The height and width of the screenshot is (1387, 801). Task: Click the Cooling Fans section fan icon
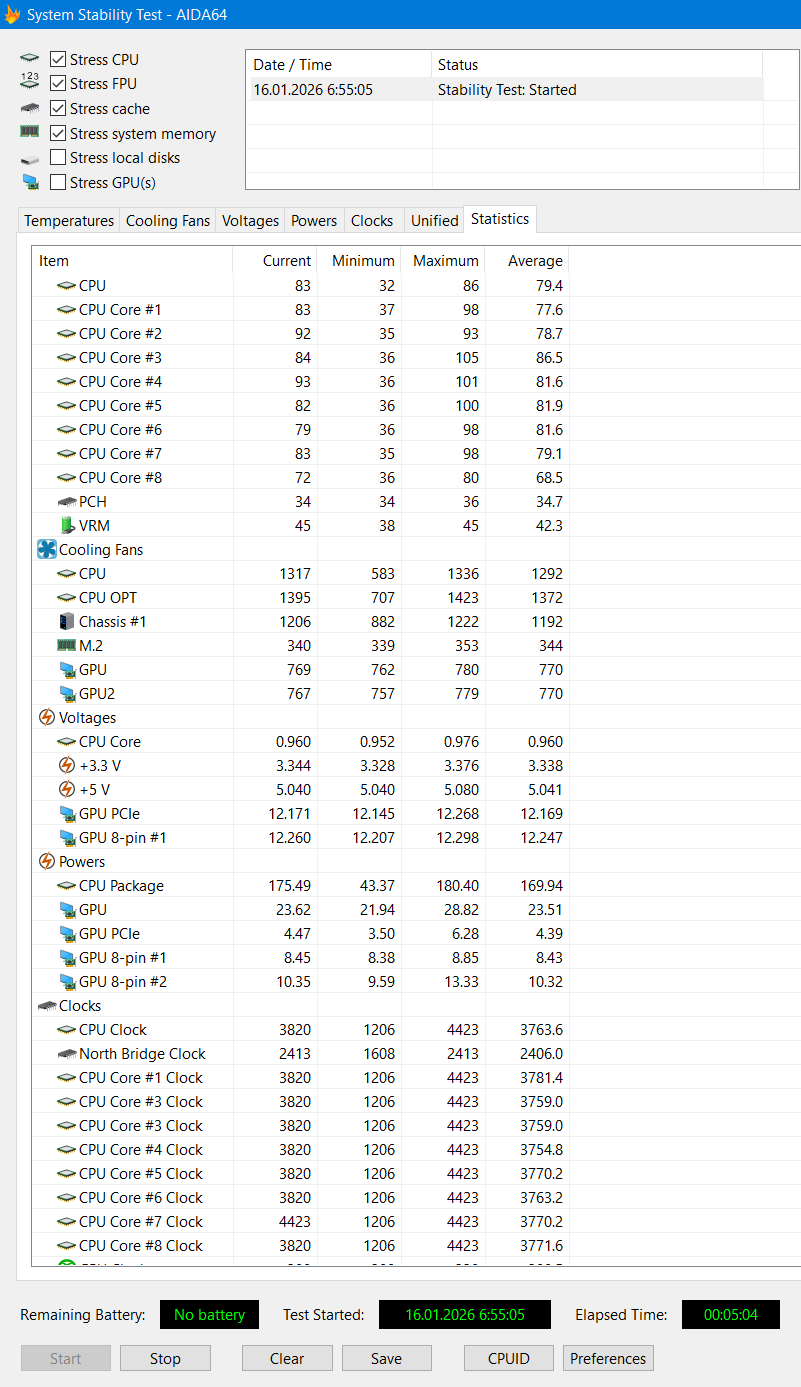point(47,549)
